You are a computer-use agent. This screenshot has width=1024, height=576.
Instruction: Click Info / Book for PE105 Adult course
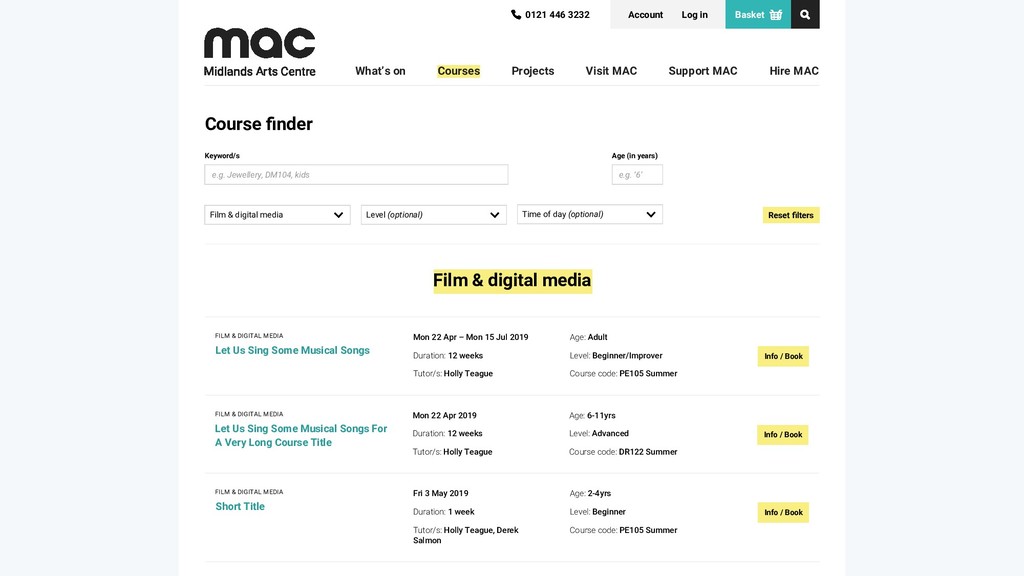783,356
